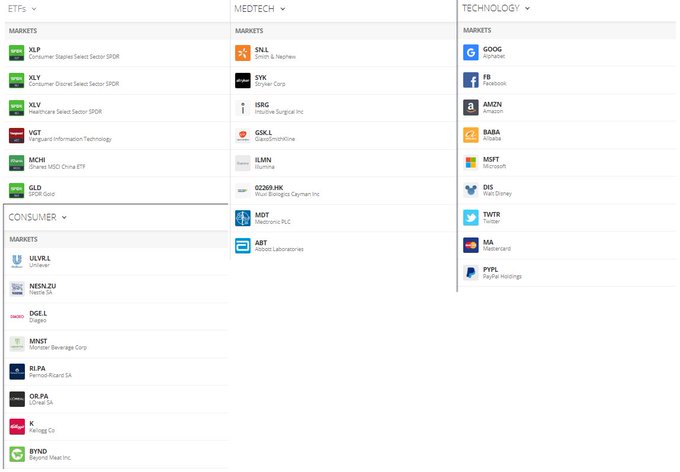
Task: Click the XLY SPDR logo icon
Action: tap(17, 80)
